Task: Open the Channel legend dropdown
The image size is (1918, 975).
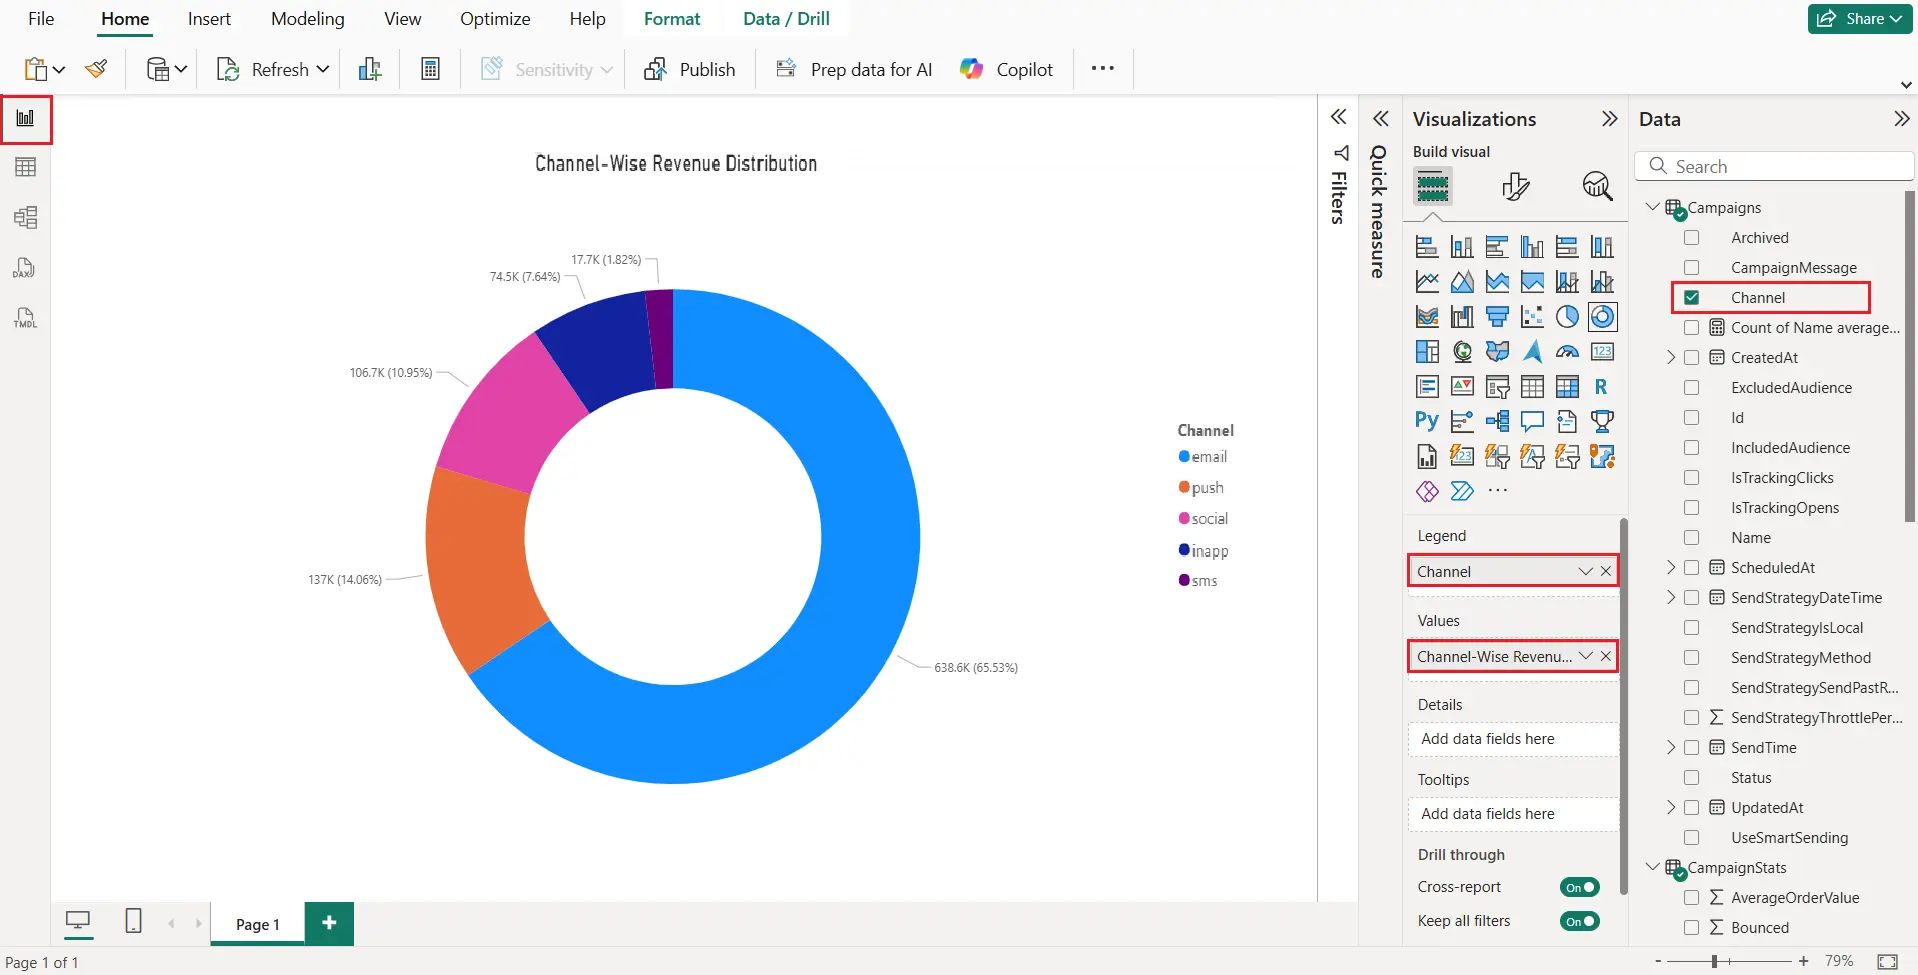Action: pyautogui.click(x=1585, y=570)
